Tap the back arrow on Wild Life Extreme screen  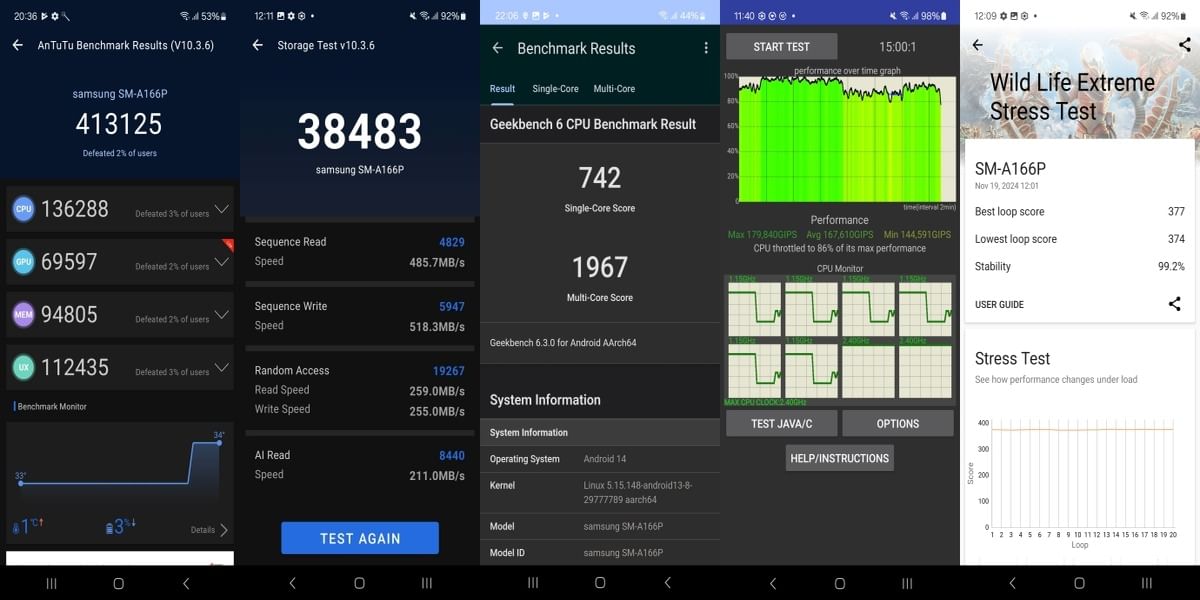tap(978, 44)
